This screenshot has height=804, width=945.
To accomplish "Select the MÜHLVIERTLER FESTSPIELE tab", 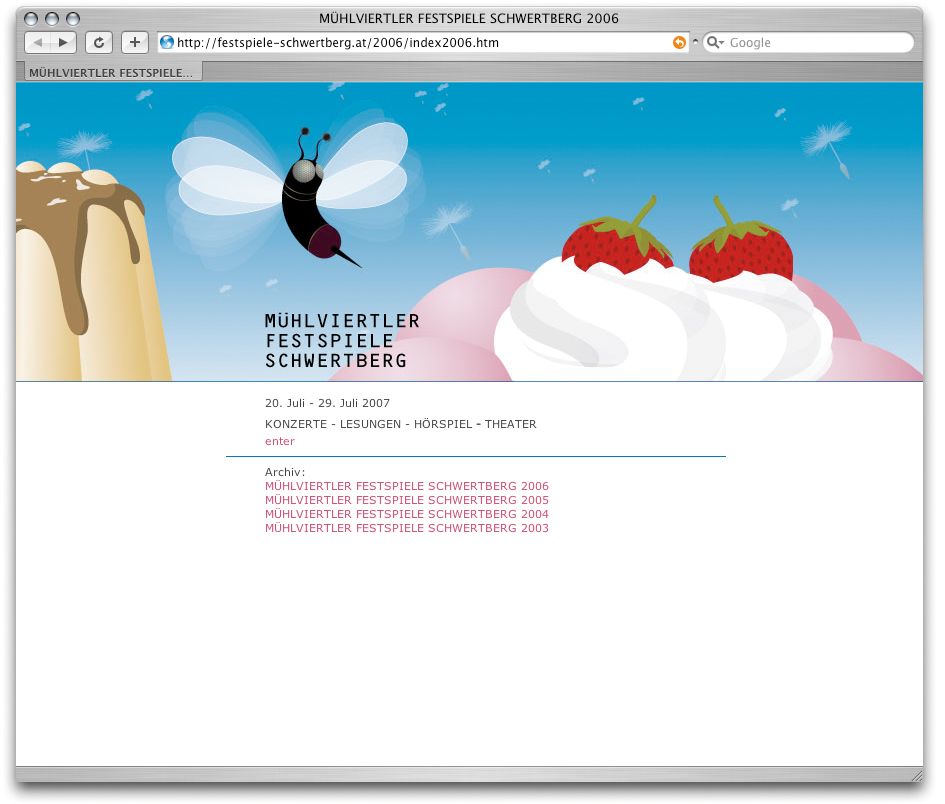I will point(111,73).
